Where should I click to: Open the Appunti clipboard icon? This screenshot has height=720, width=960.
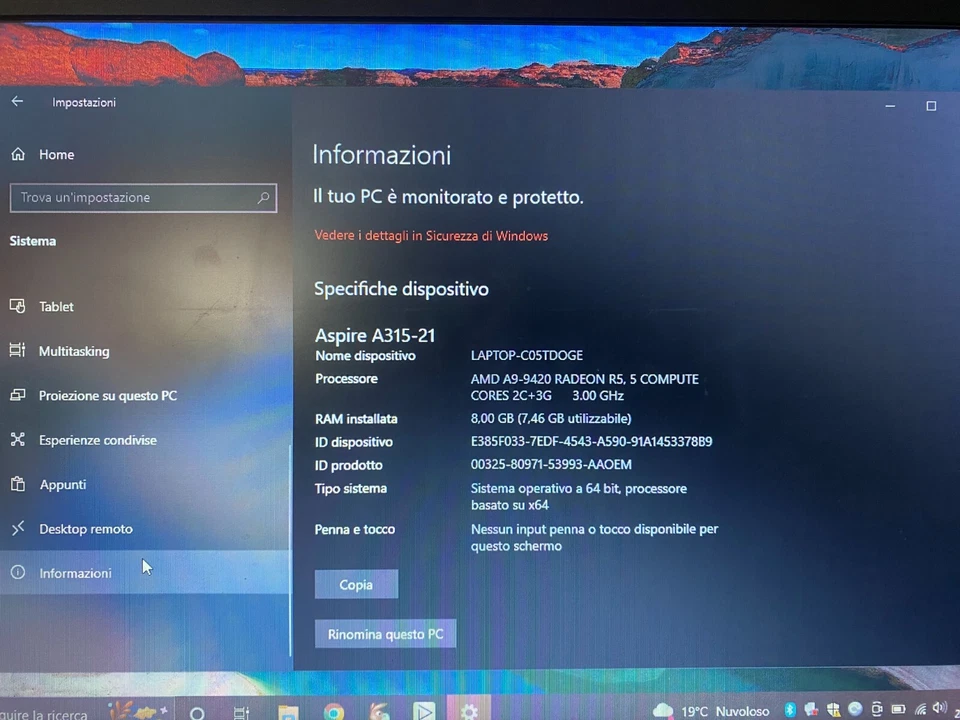click(x=16, y=484)
